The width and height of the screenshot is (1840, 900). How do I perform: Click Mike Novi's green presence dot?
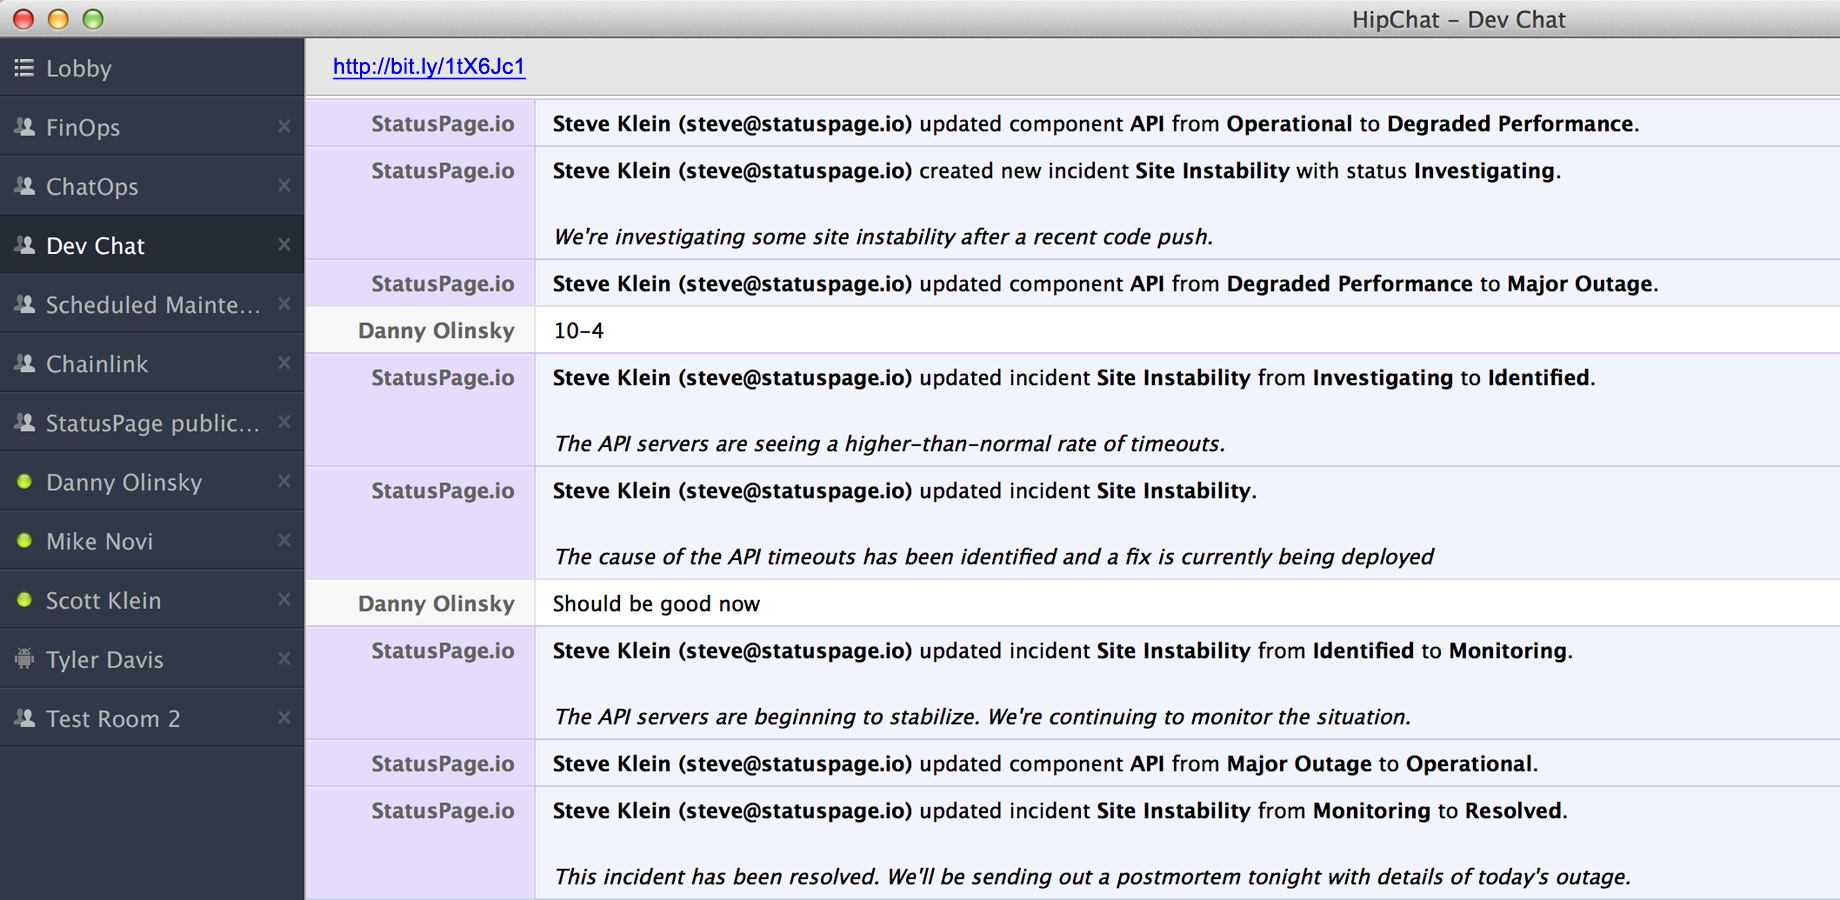(x=25, y=541)
